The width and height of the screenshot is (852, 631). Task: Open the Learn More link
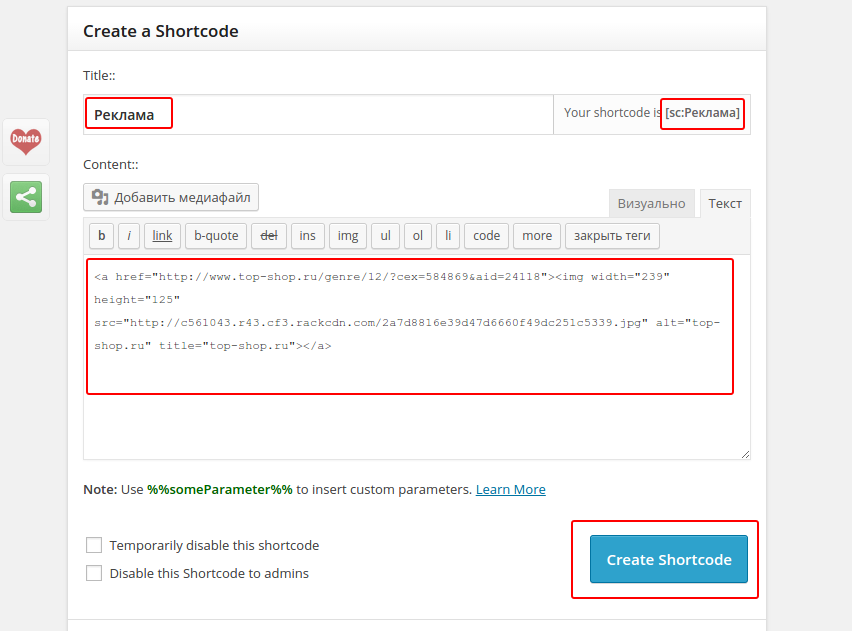(x=510, y=490)
